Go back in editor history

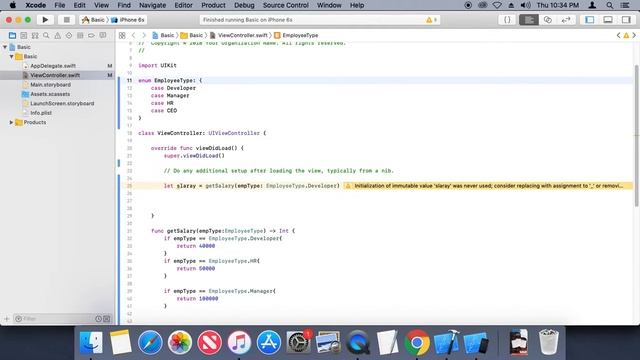pos(133,36)
